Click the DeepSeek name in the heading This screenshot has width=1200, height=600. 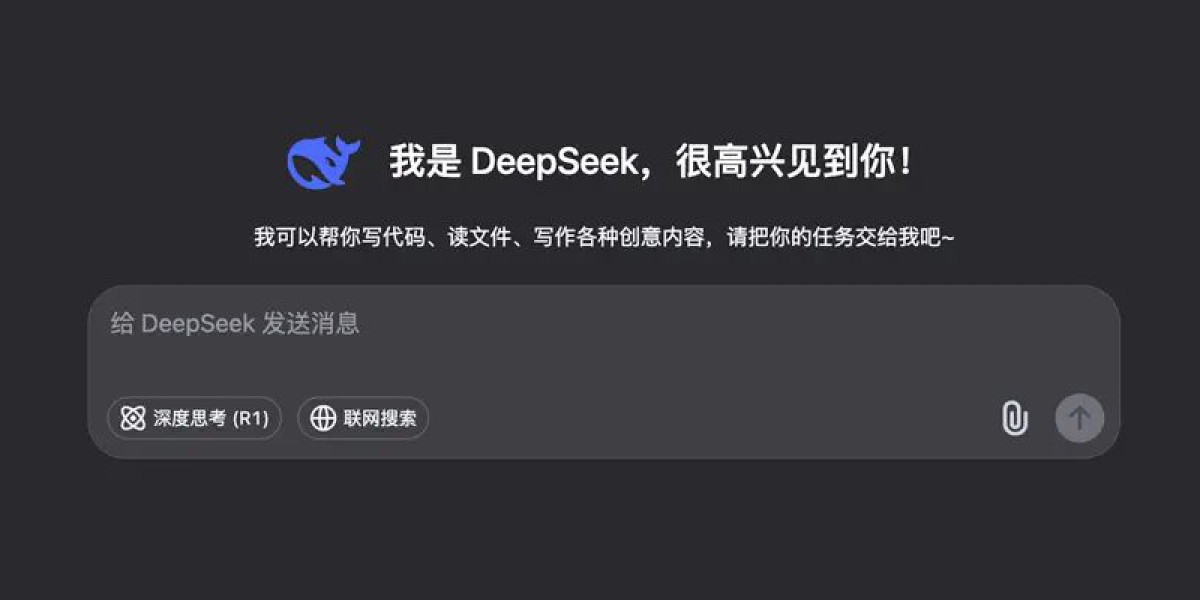[553, 163]
